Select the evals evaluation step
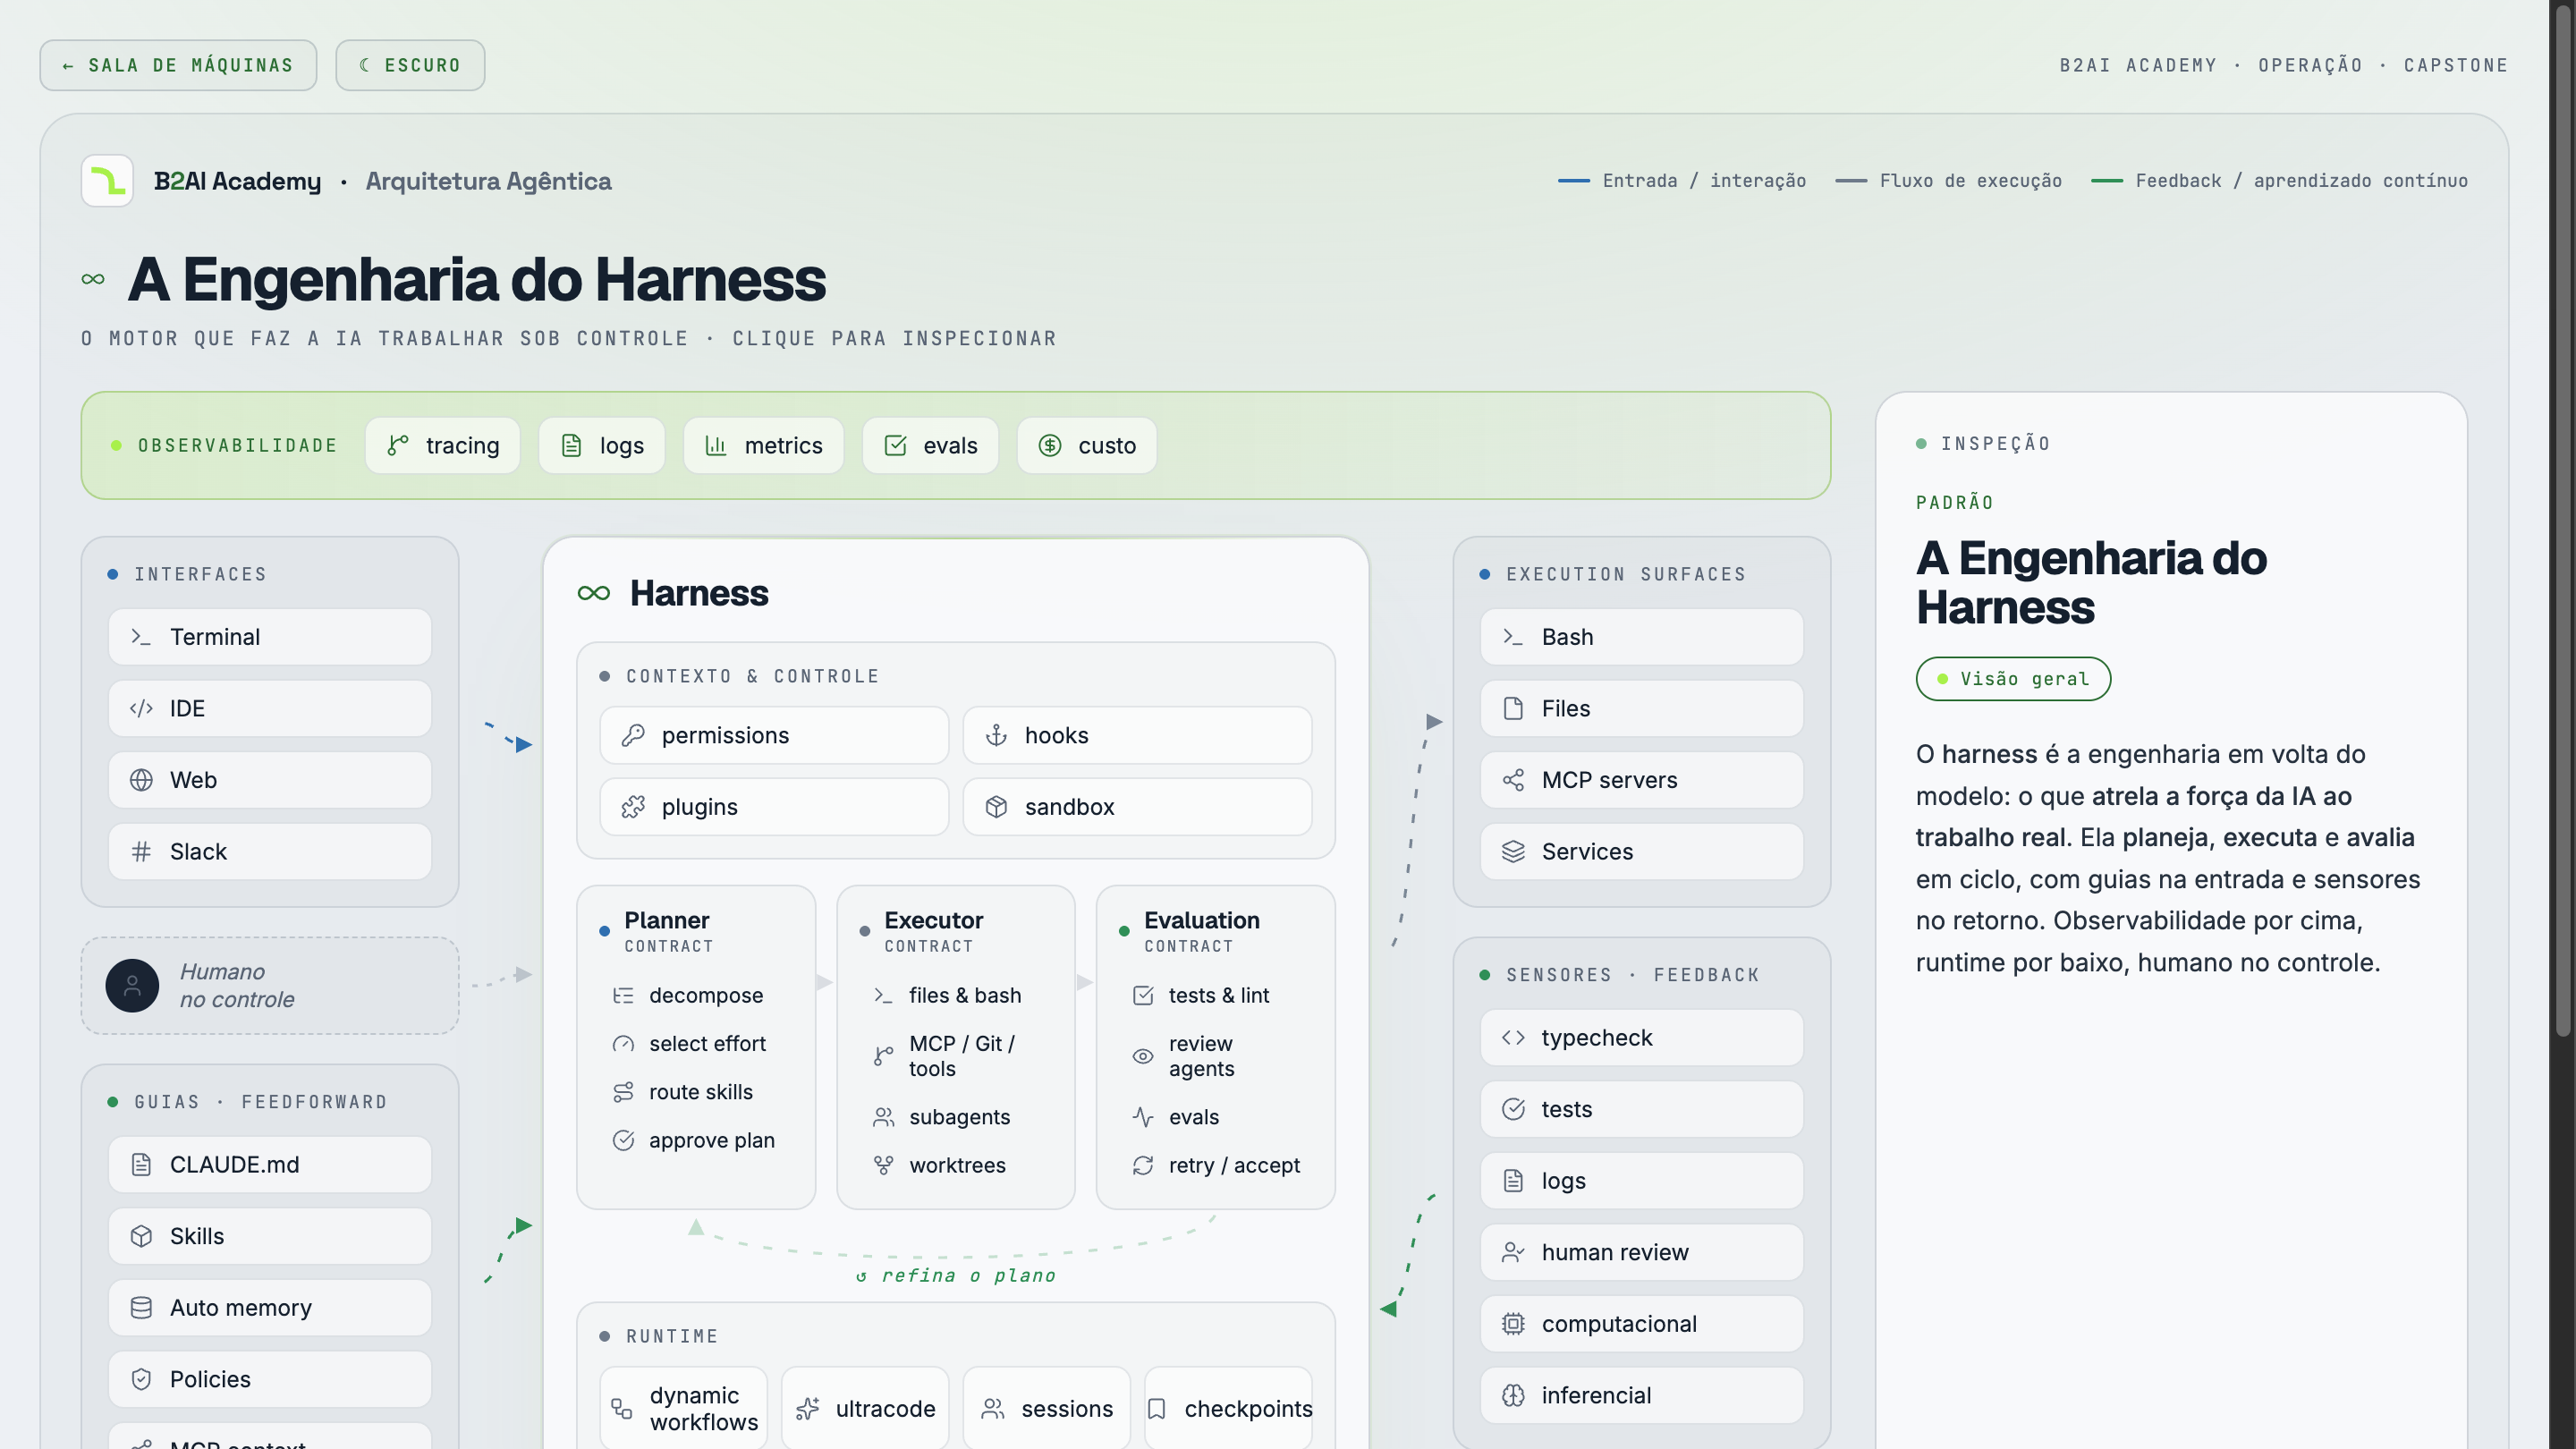 coord(1216,1117)
